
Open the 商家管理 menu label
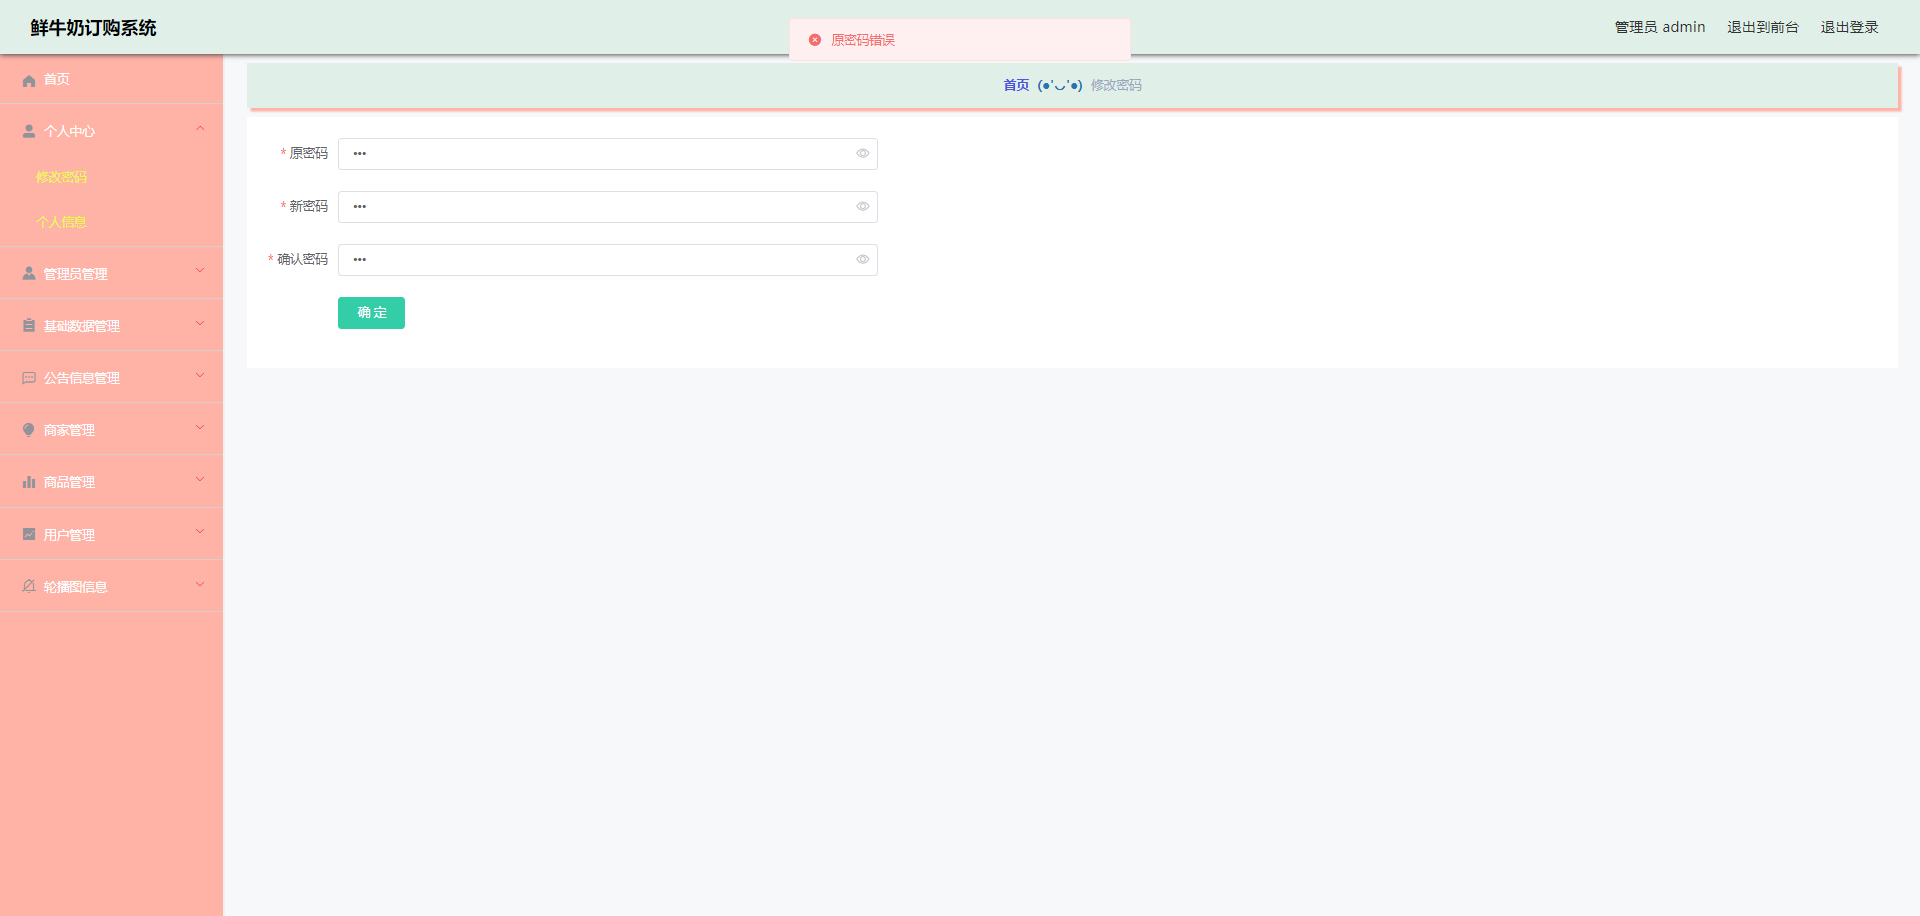(69, 430)
